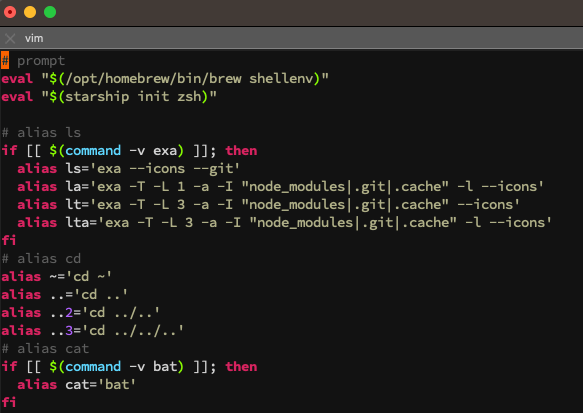Click the final 'fi' keyword at bottom
This screenshot has height=413, width=583.
pyautogui.click(x=9, y=402)
